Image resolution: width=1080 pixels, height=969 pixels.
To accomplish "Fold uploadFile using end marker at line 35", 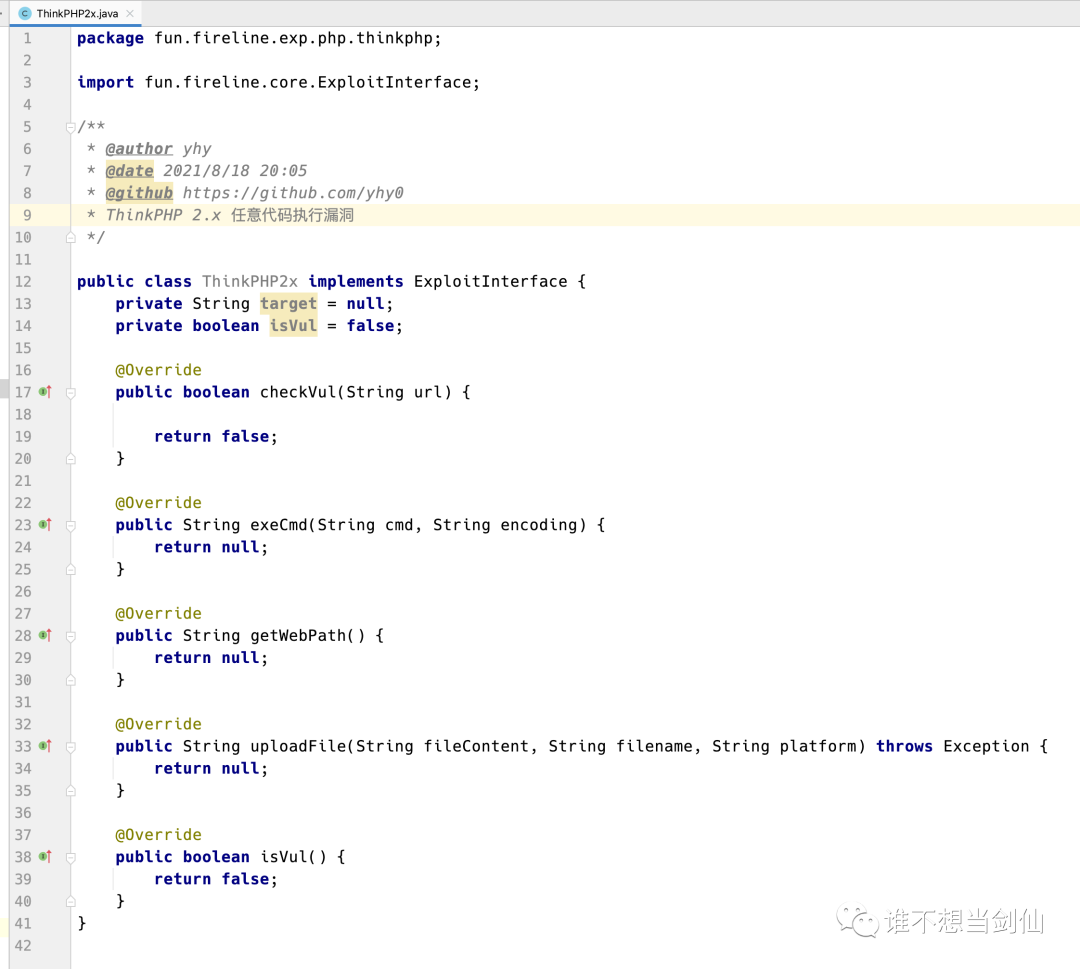I will coord(70,791).
